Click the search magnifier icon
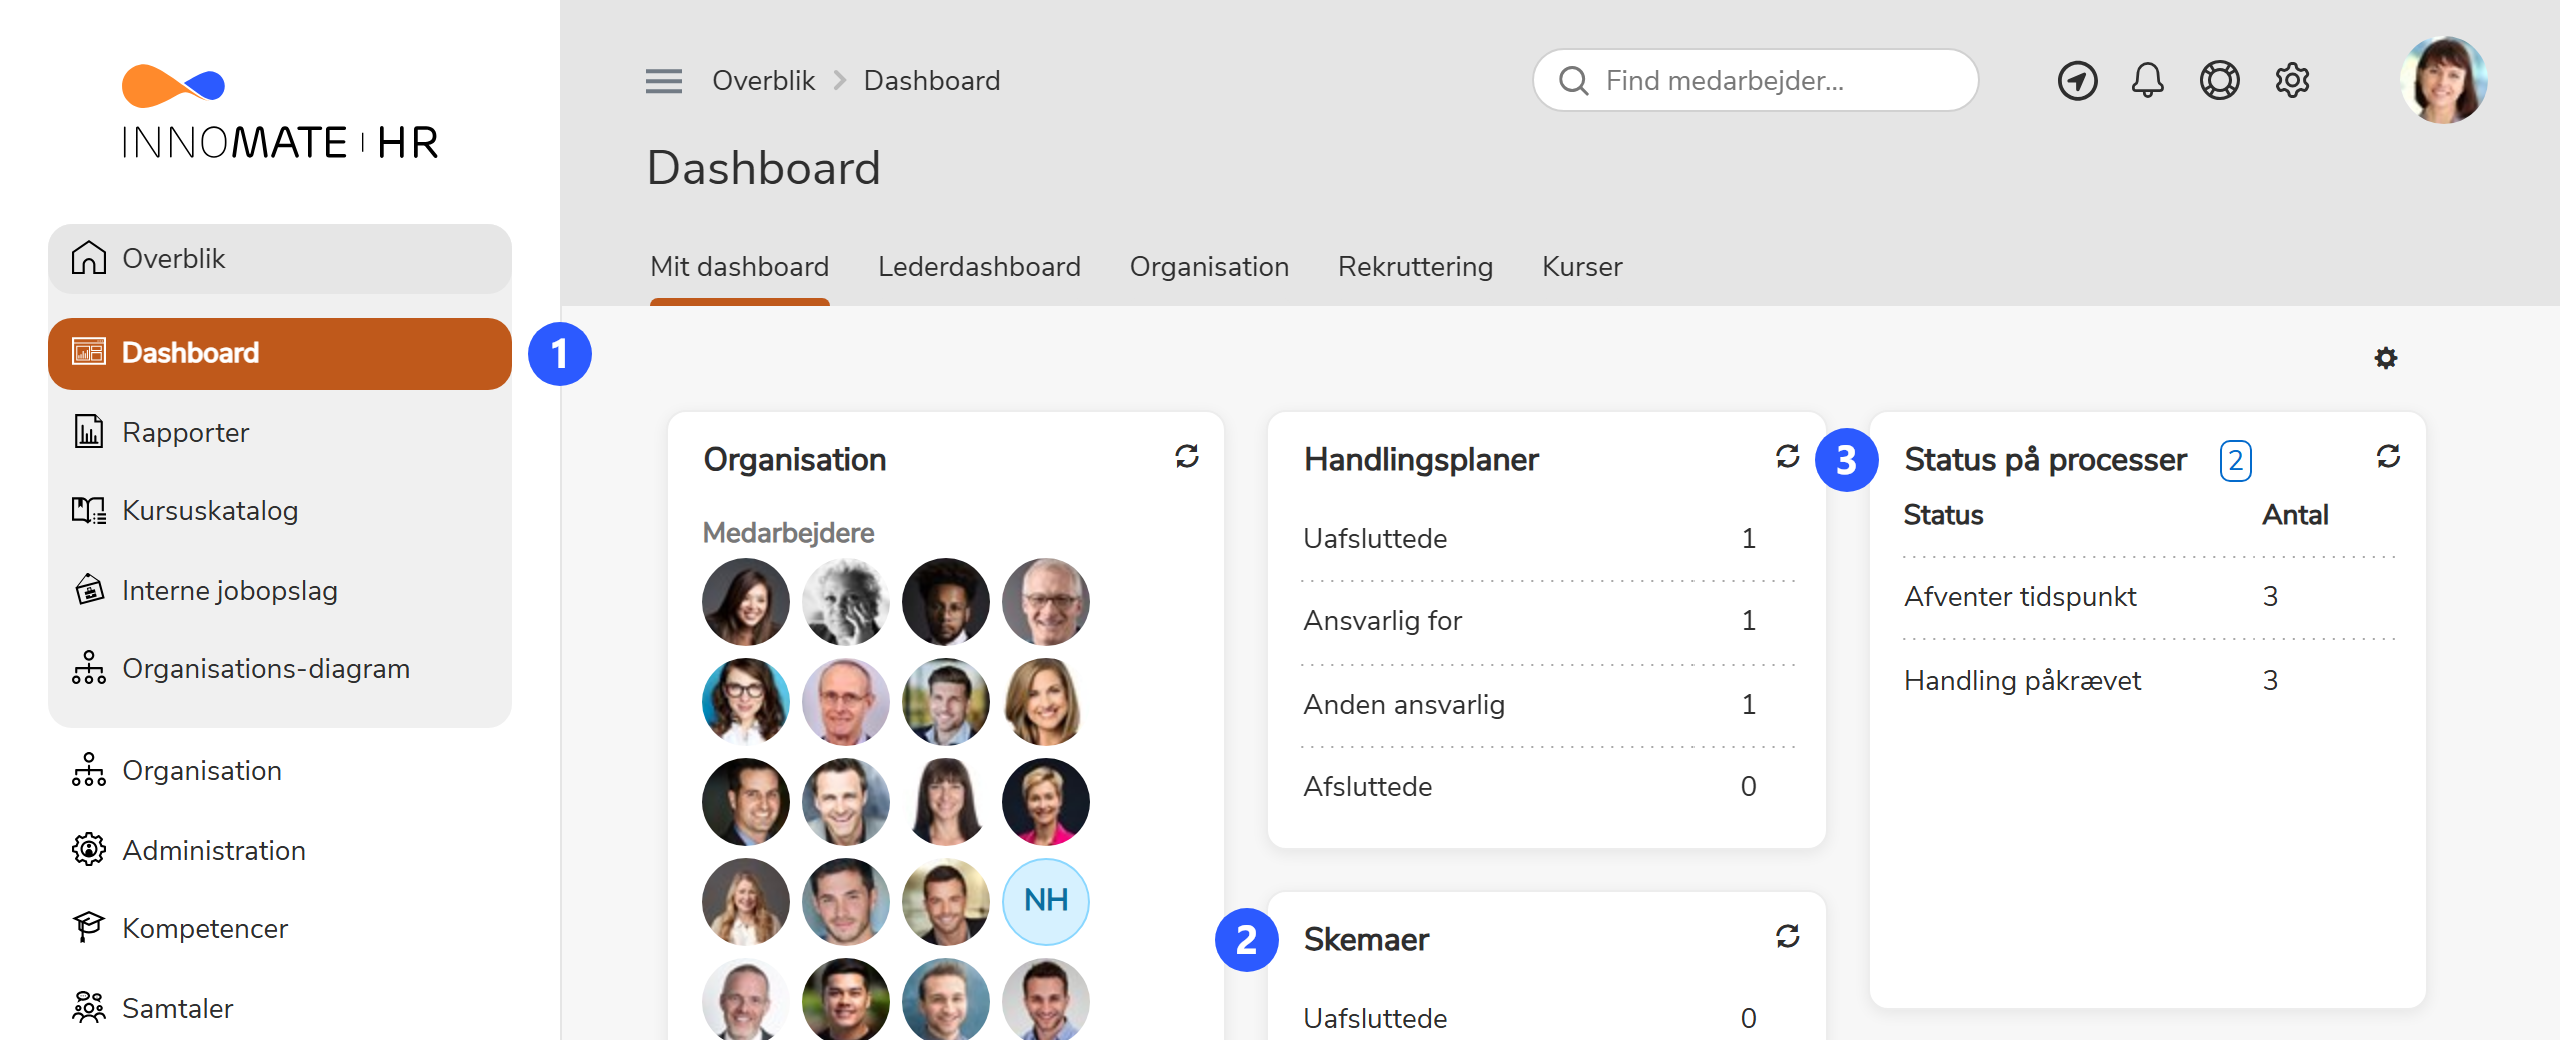 (x=1574, y=81)
